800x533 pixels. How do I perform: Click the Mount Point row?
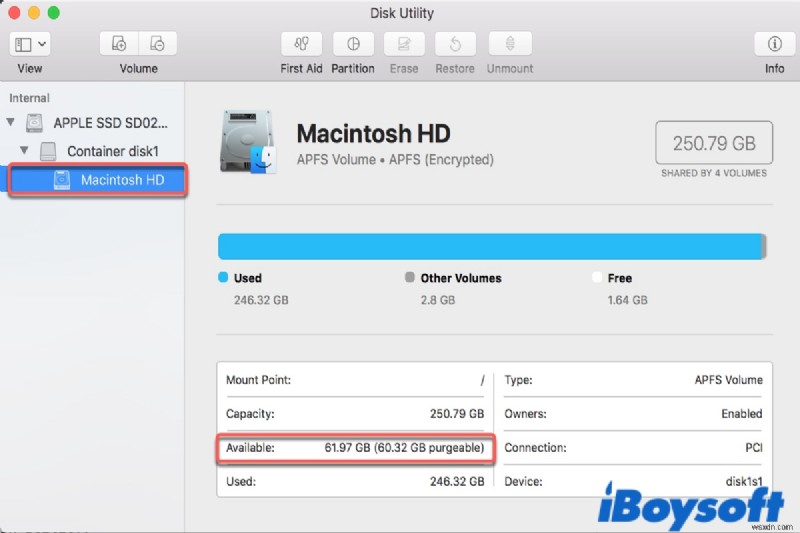tap(355, 380)
